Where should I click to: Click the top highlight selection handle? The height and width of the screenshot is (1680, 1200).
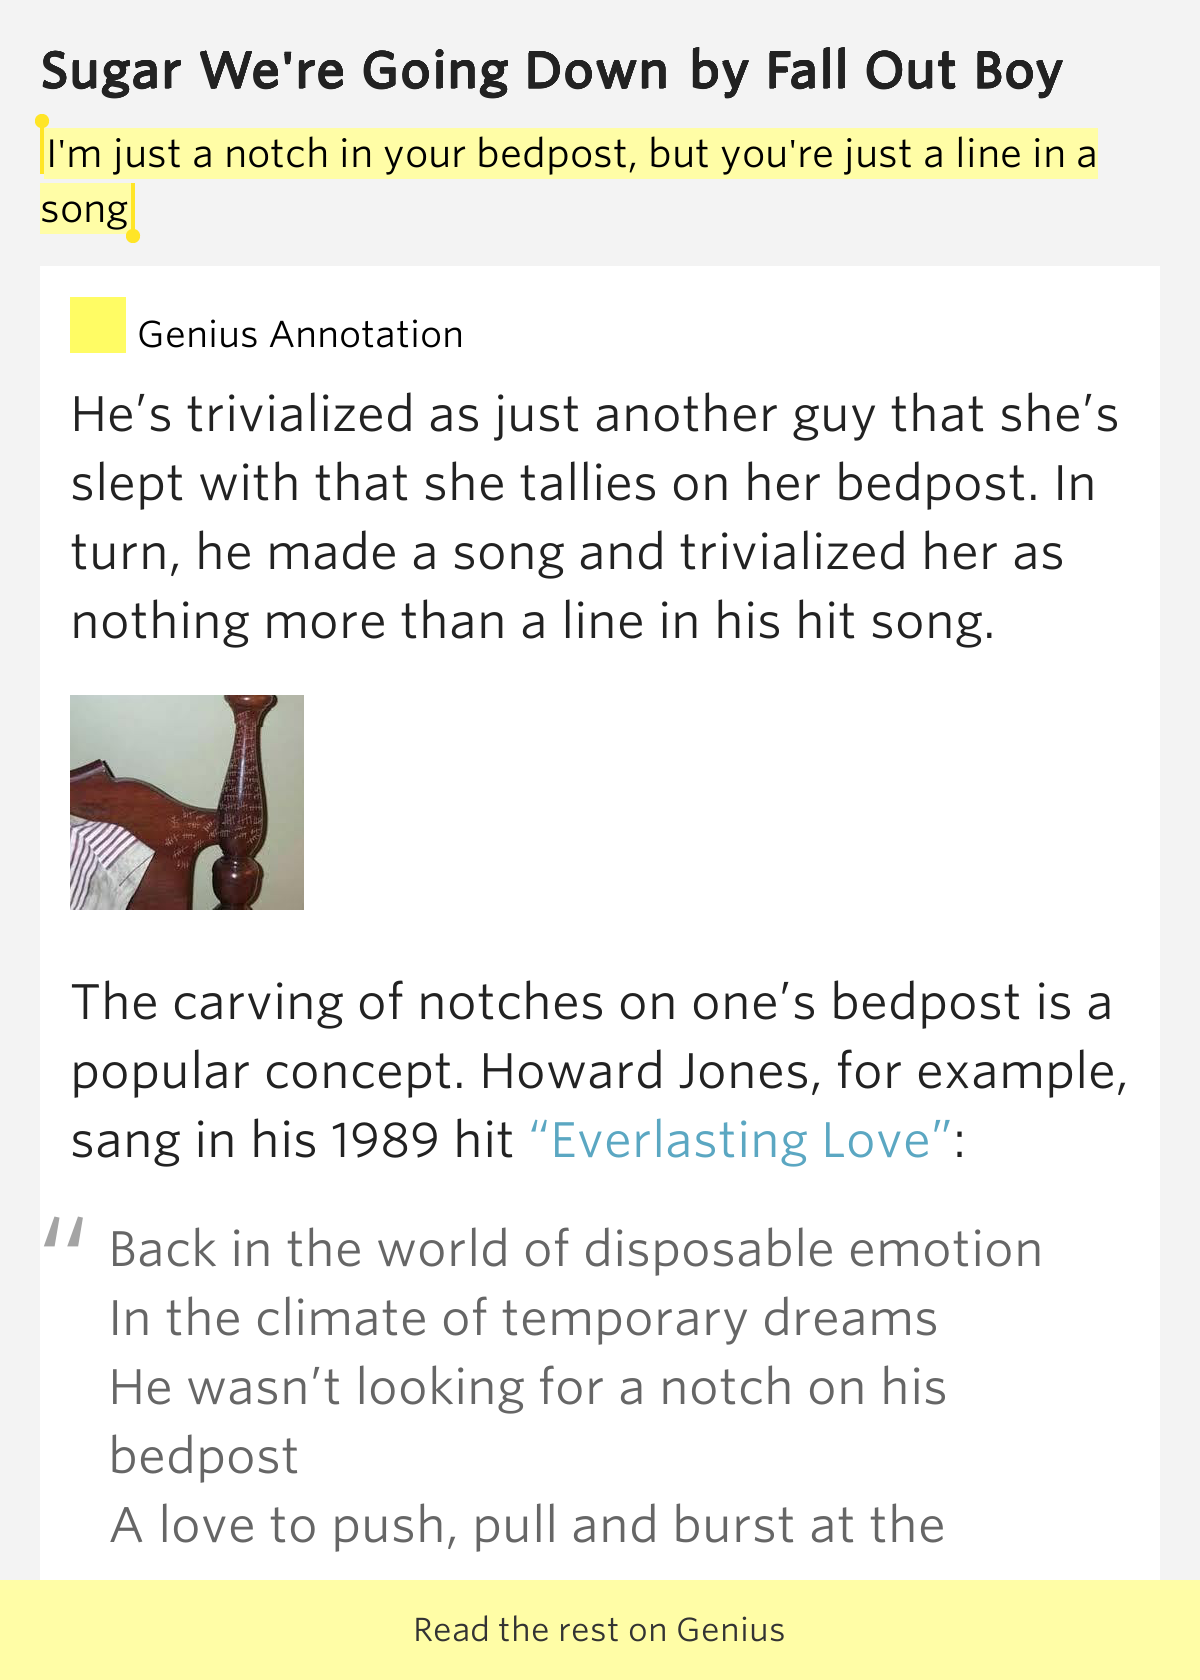click(x=42, y=123)
